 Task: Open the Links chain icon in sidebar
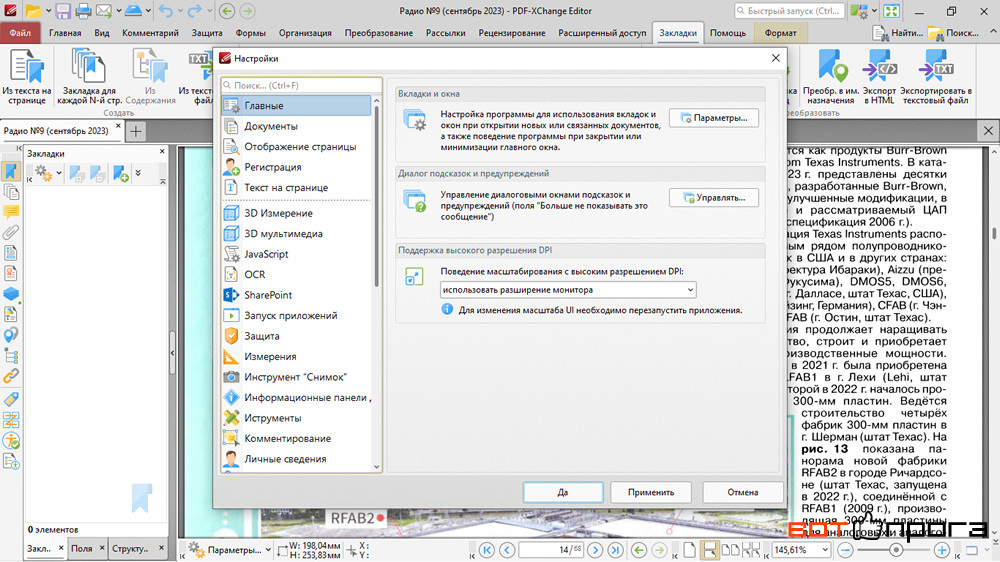pyautogui.click(x=11, y=376)
